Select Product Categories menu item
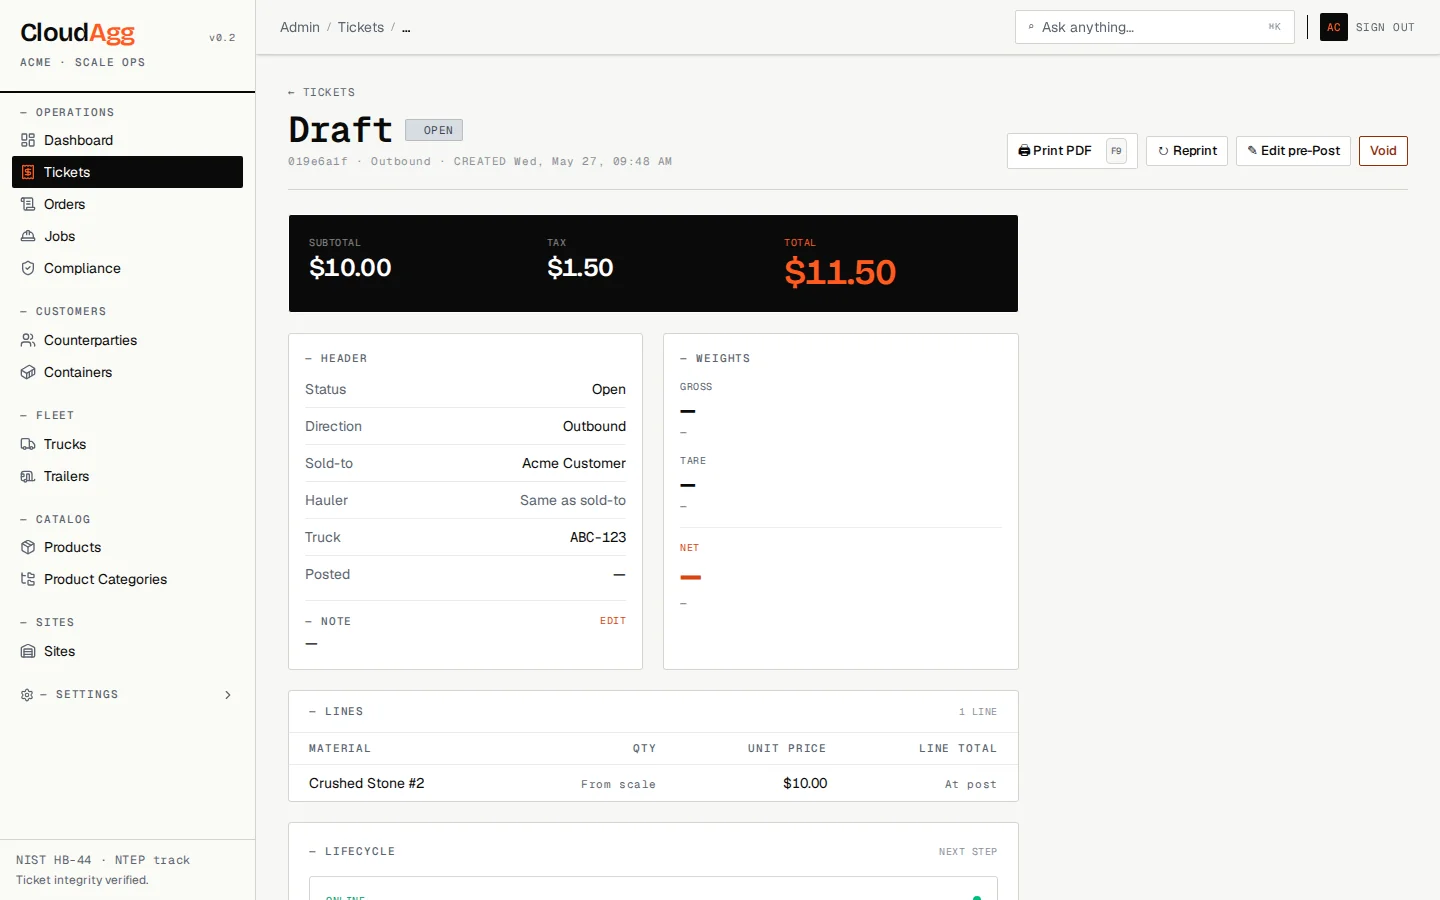The height and width of the screenshot is (900, 1440). (x=127, y=579)
